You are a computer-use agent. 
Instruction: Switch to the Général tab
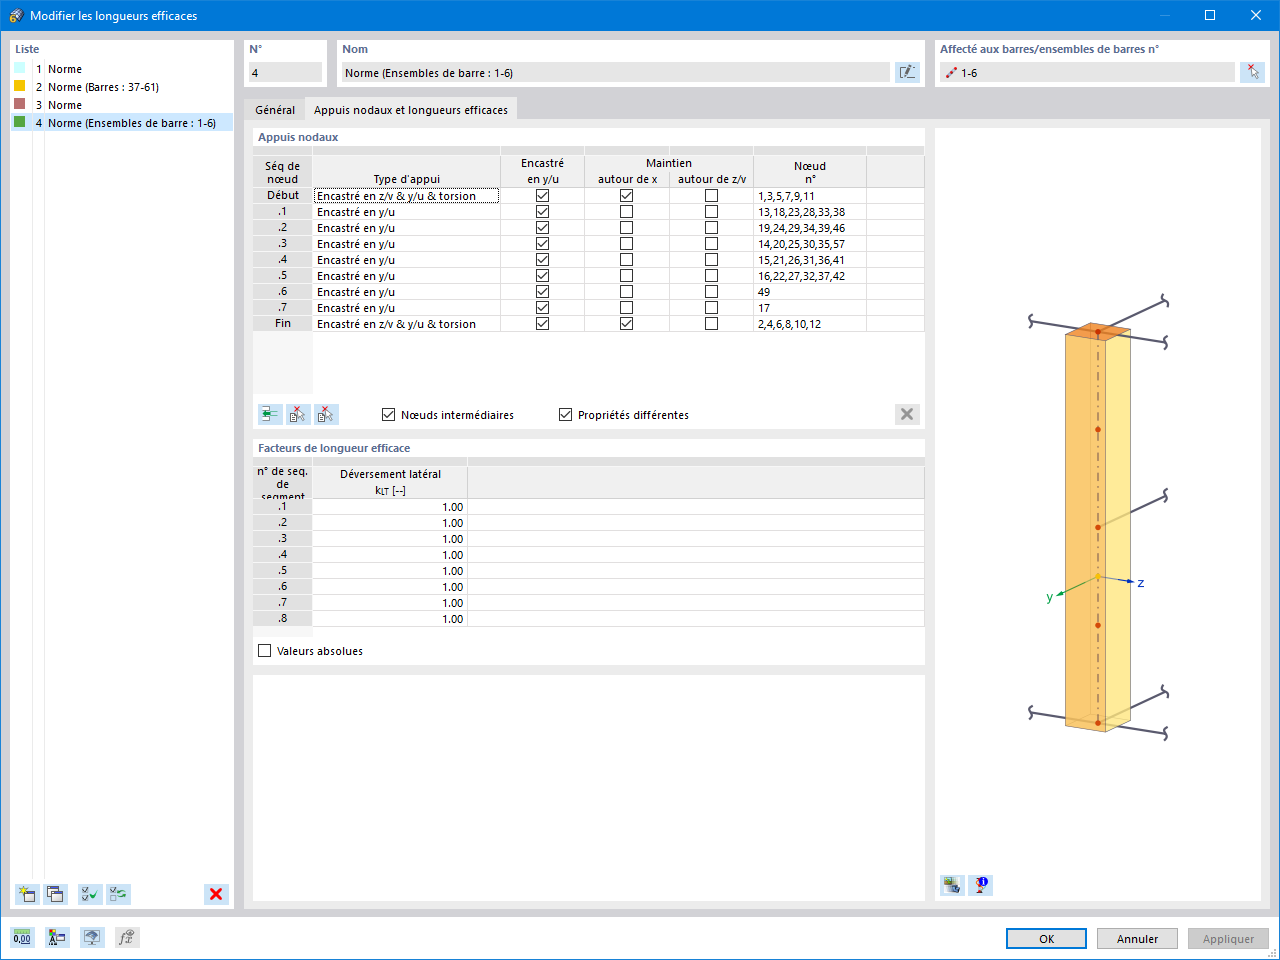tap(275, 110)
